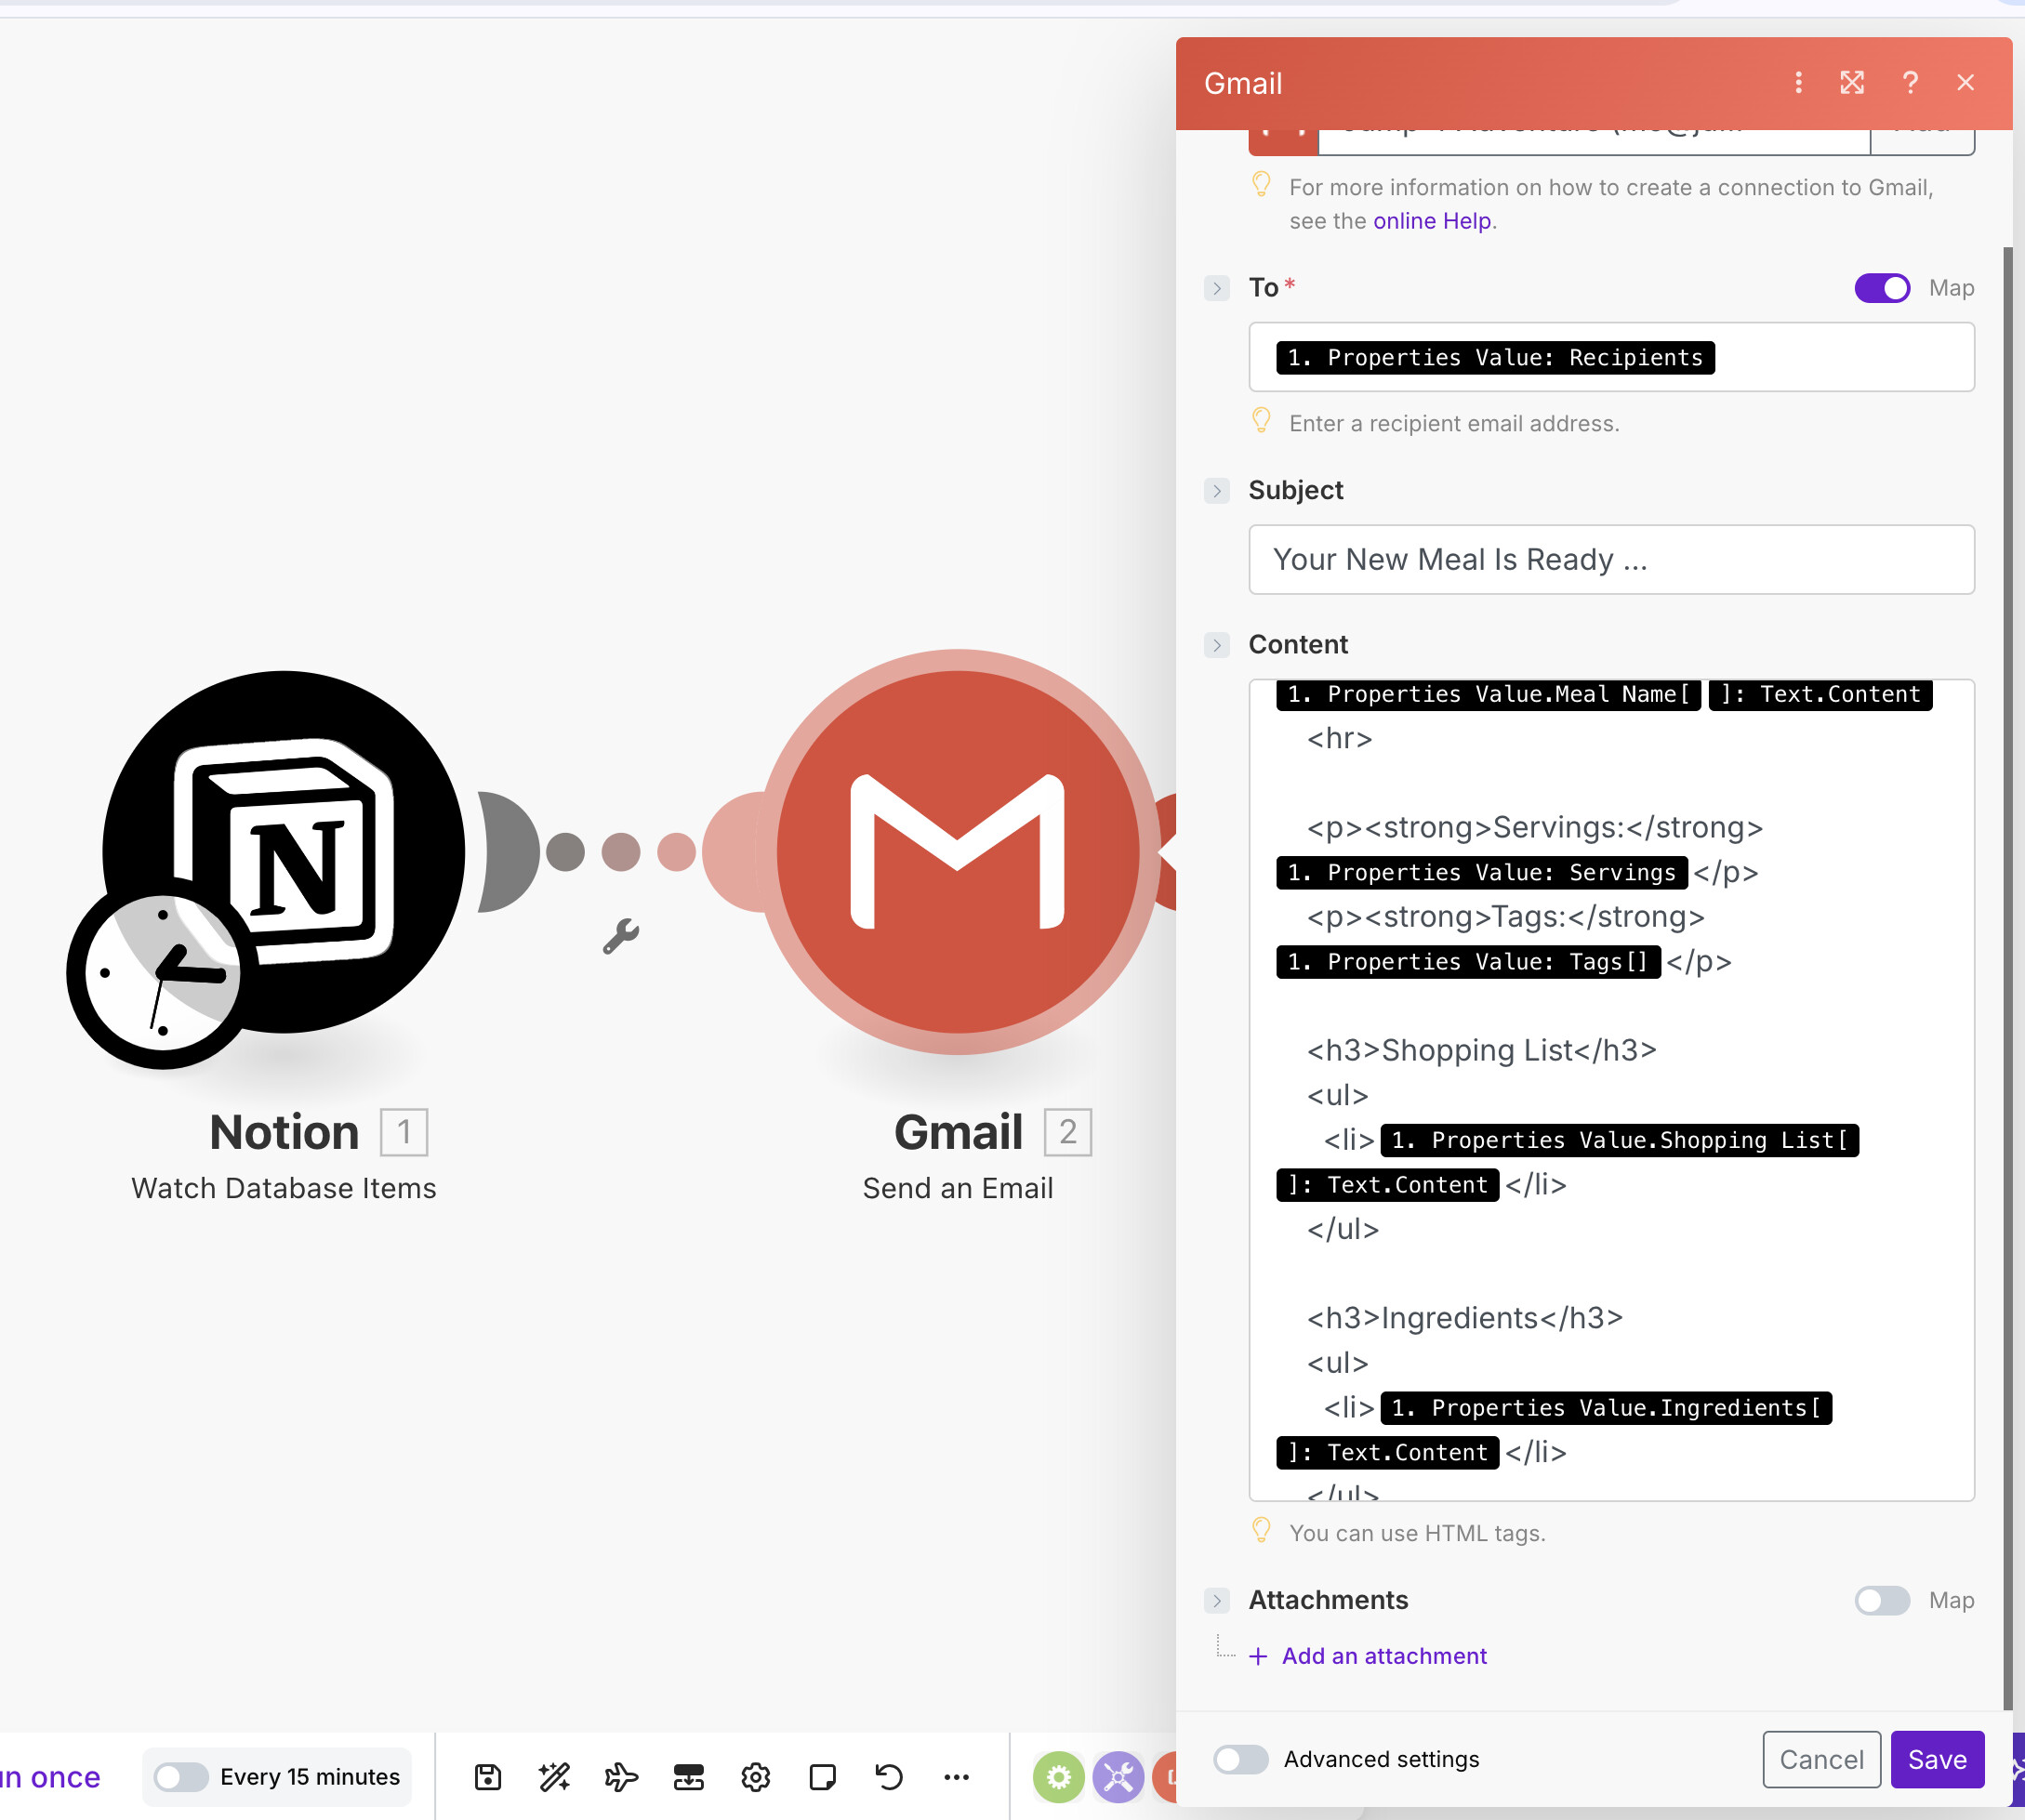Click the save scenario disk icon
The width and height of the screenshot is (2025, 1820).
point(487,1777)
